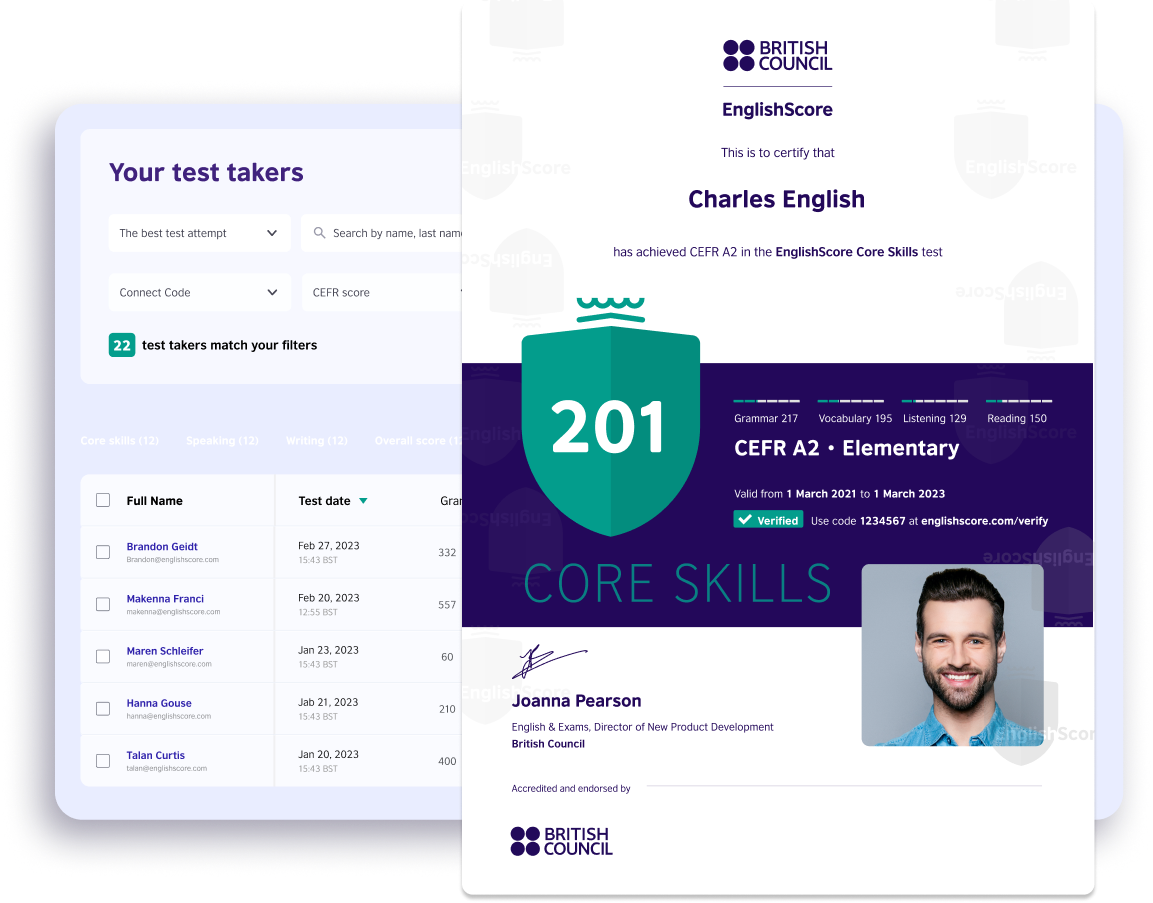Tick the checkbox for Brandon Geidt
This screenshot has height=903, width=1153.
pyautogui.click(x=103, y=552)
